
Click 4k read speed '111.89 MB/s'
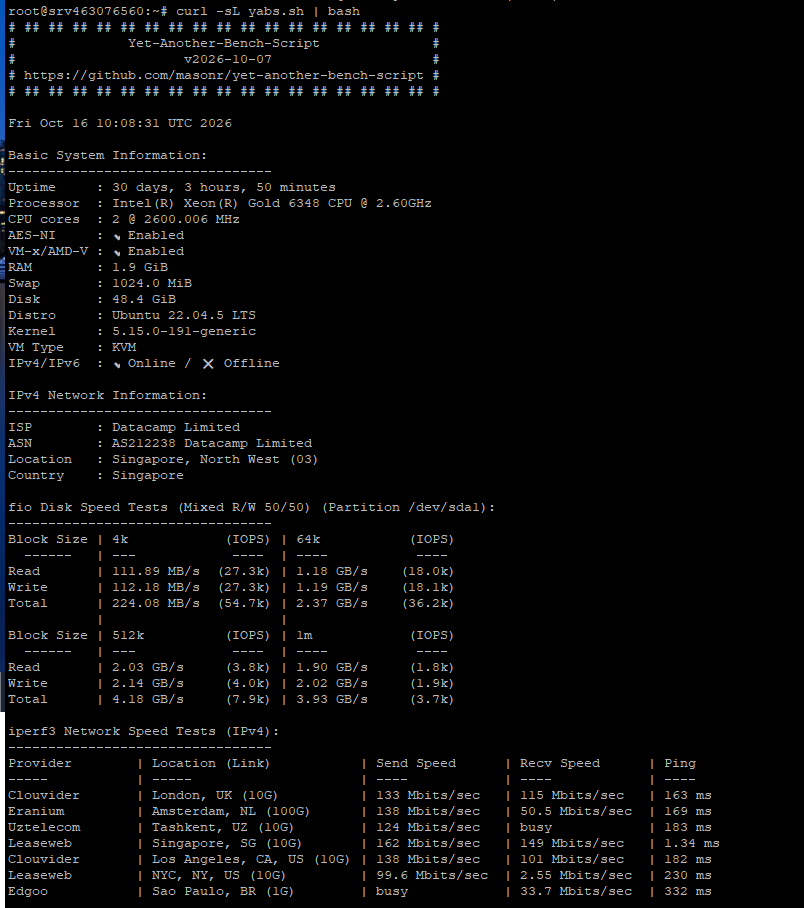[156, 571]
